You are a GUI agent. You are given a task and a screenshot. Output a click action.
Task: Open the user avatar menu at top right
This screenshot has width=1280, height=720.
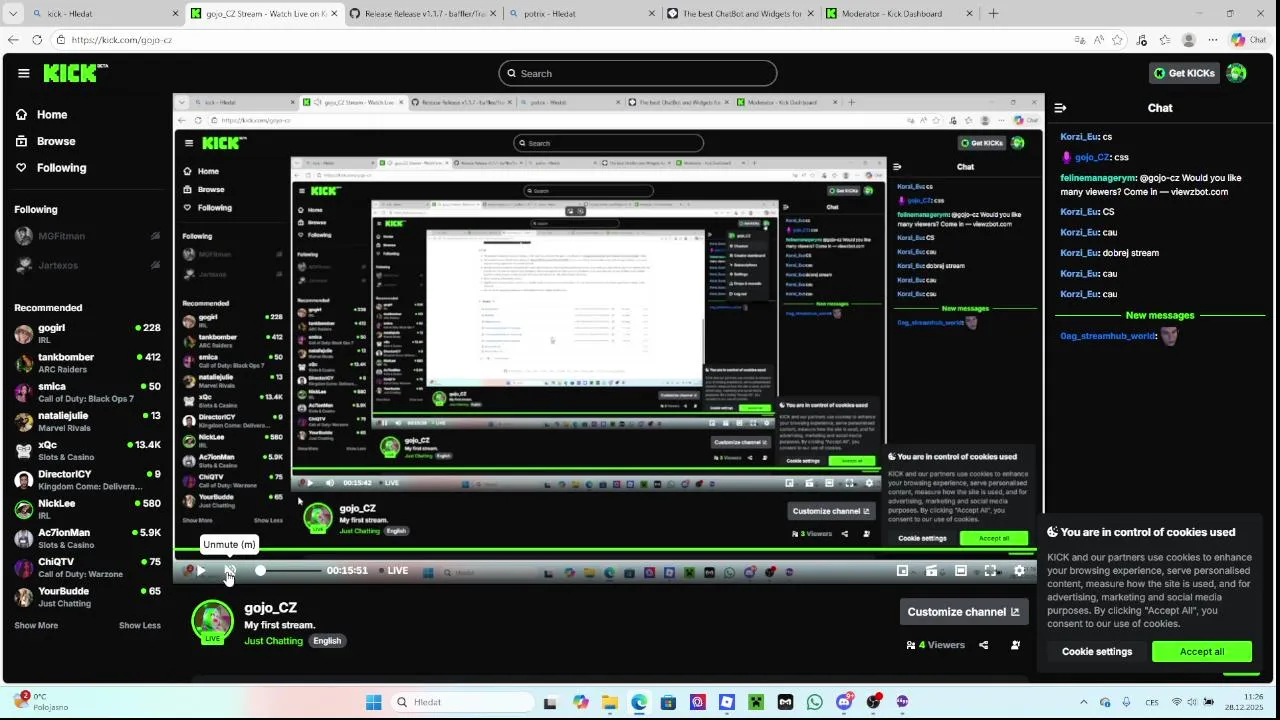(1237, 73)
